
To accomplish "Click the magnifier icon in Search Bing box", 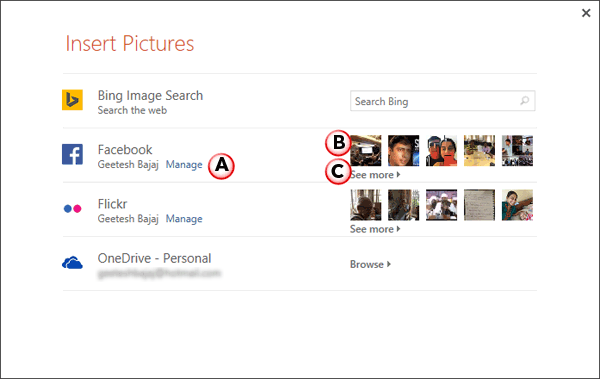I will pyautogui.click(x=525, y=101).
